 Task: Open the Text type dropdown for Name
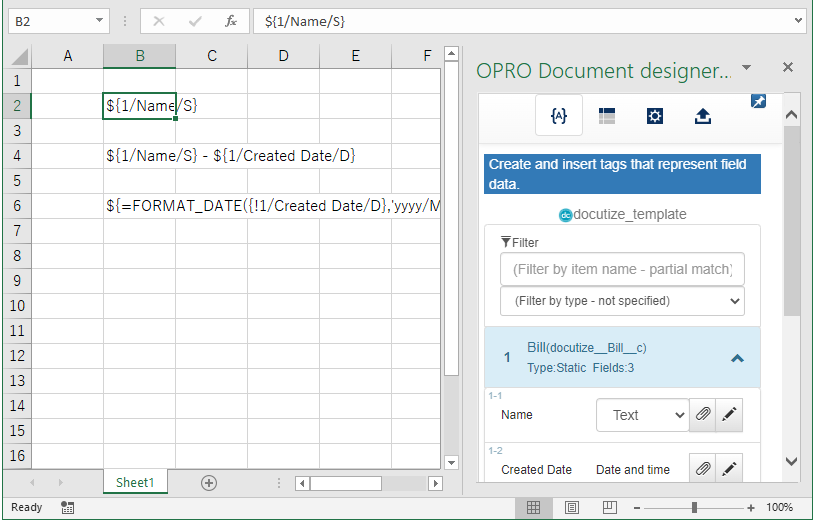pyautogui.click(x=642, y=415)
